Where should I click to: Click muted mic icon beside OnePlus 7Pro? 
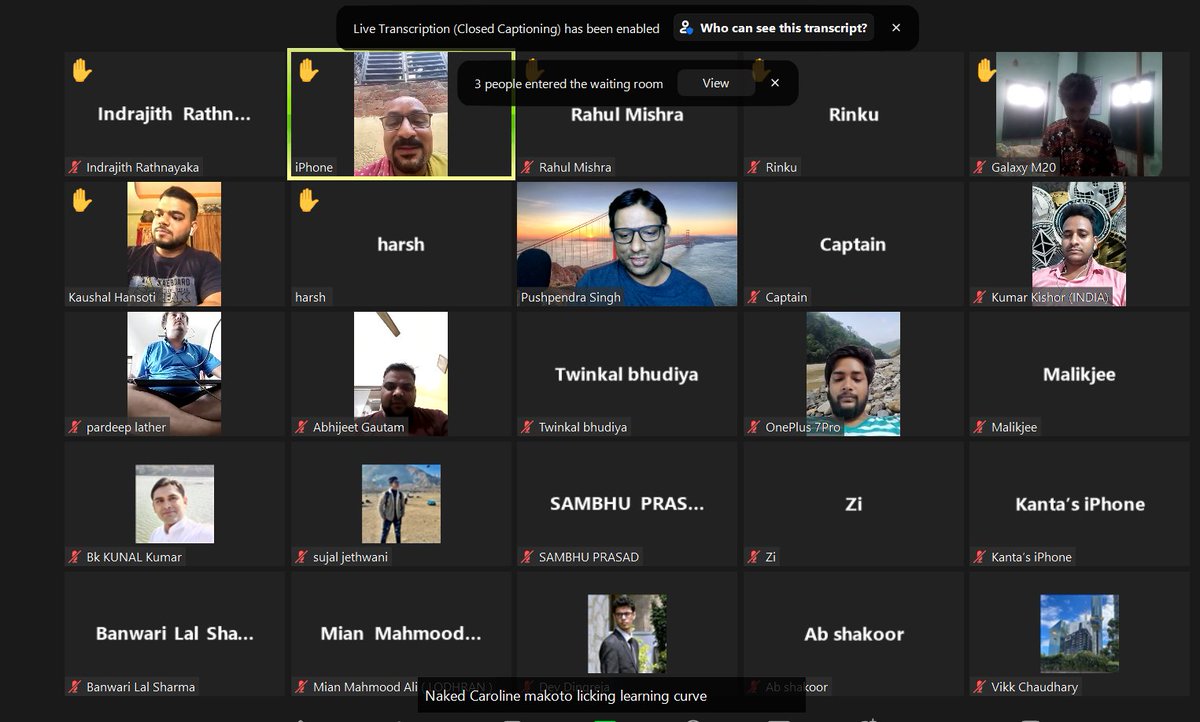[754, 427]
